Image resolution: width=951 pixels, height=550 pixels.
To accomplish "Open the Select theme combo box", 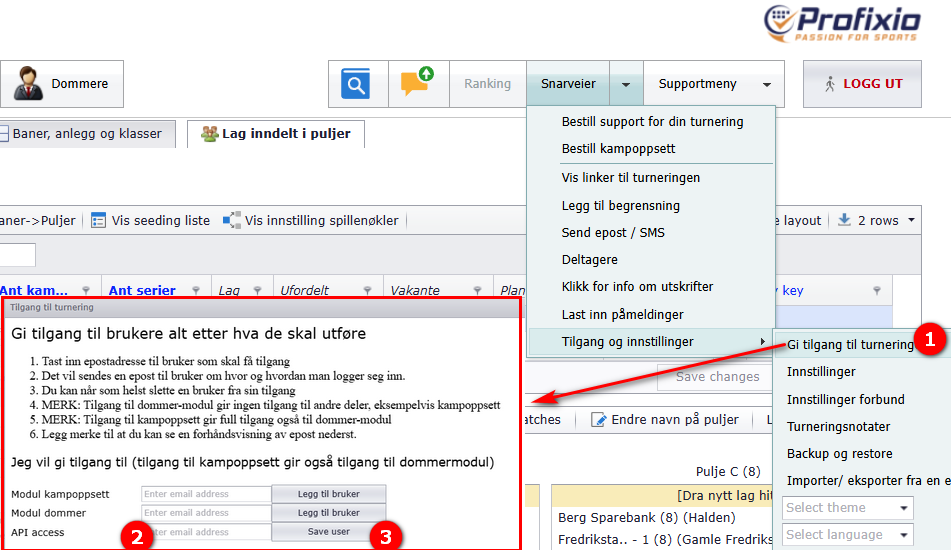I will coord(847,508).
